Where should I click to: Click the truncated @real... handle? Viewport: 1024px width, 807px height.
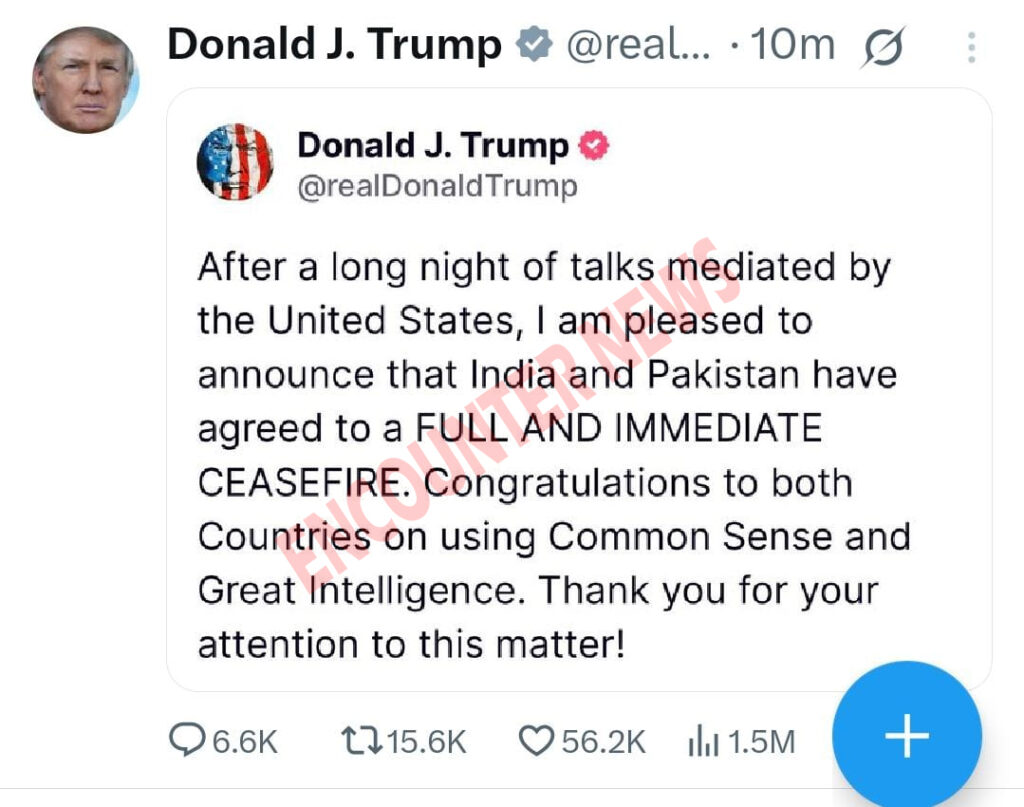[x=638, y=45]
